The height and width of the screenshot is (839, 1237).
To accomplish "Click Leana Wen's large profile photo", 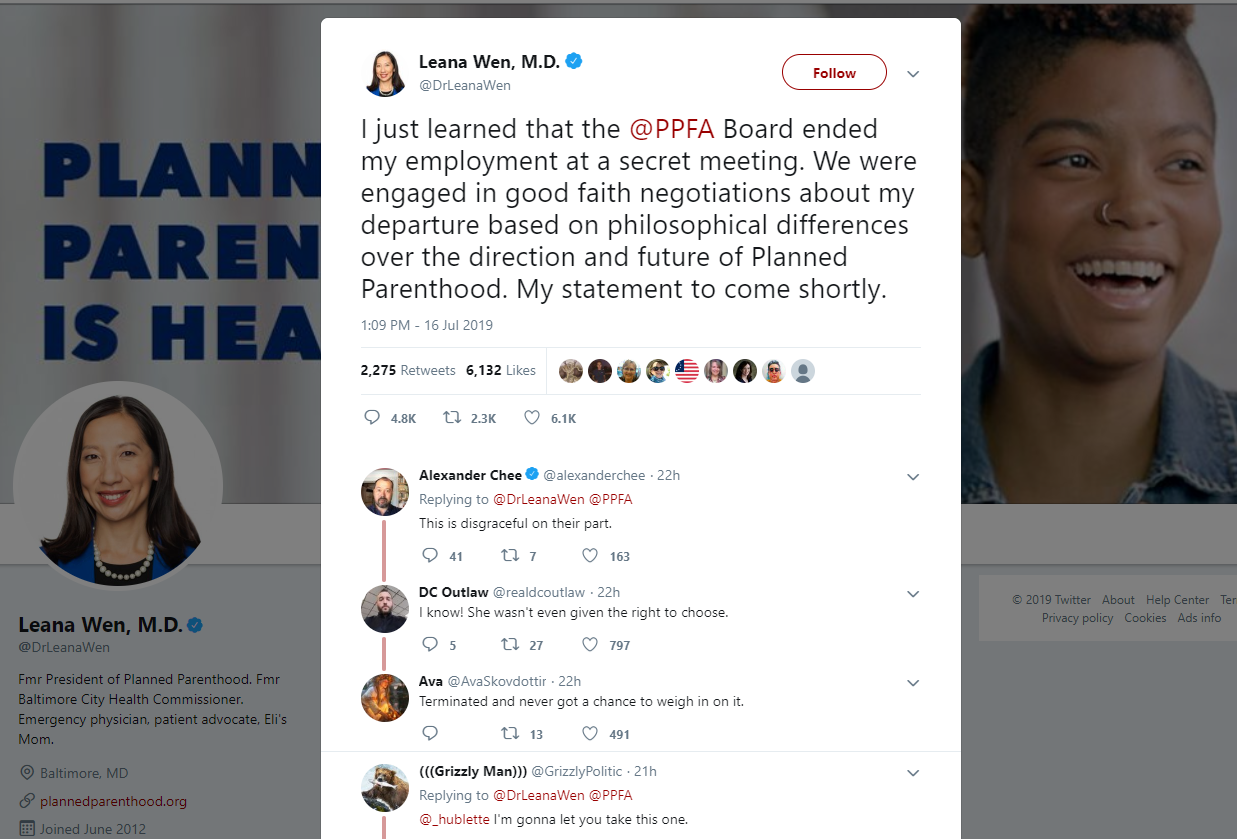I will click(118, 486).
